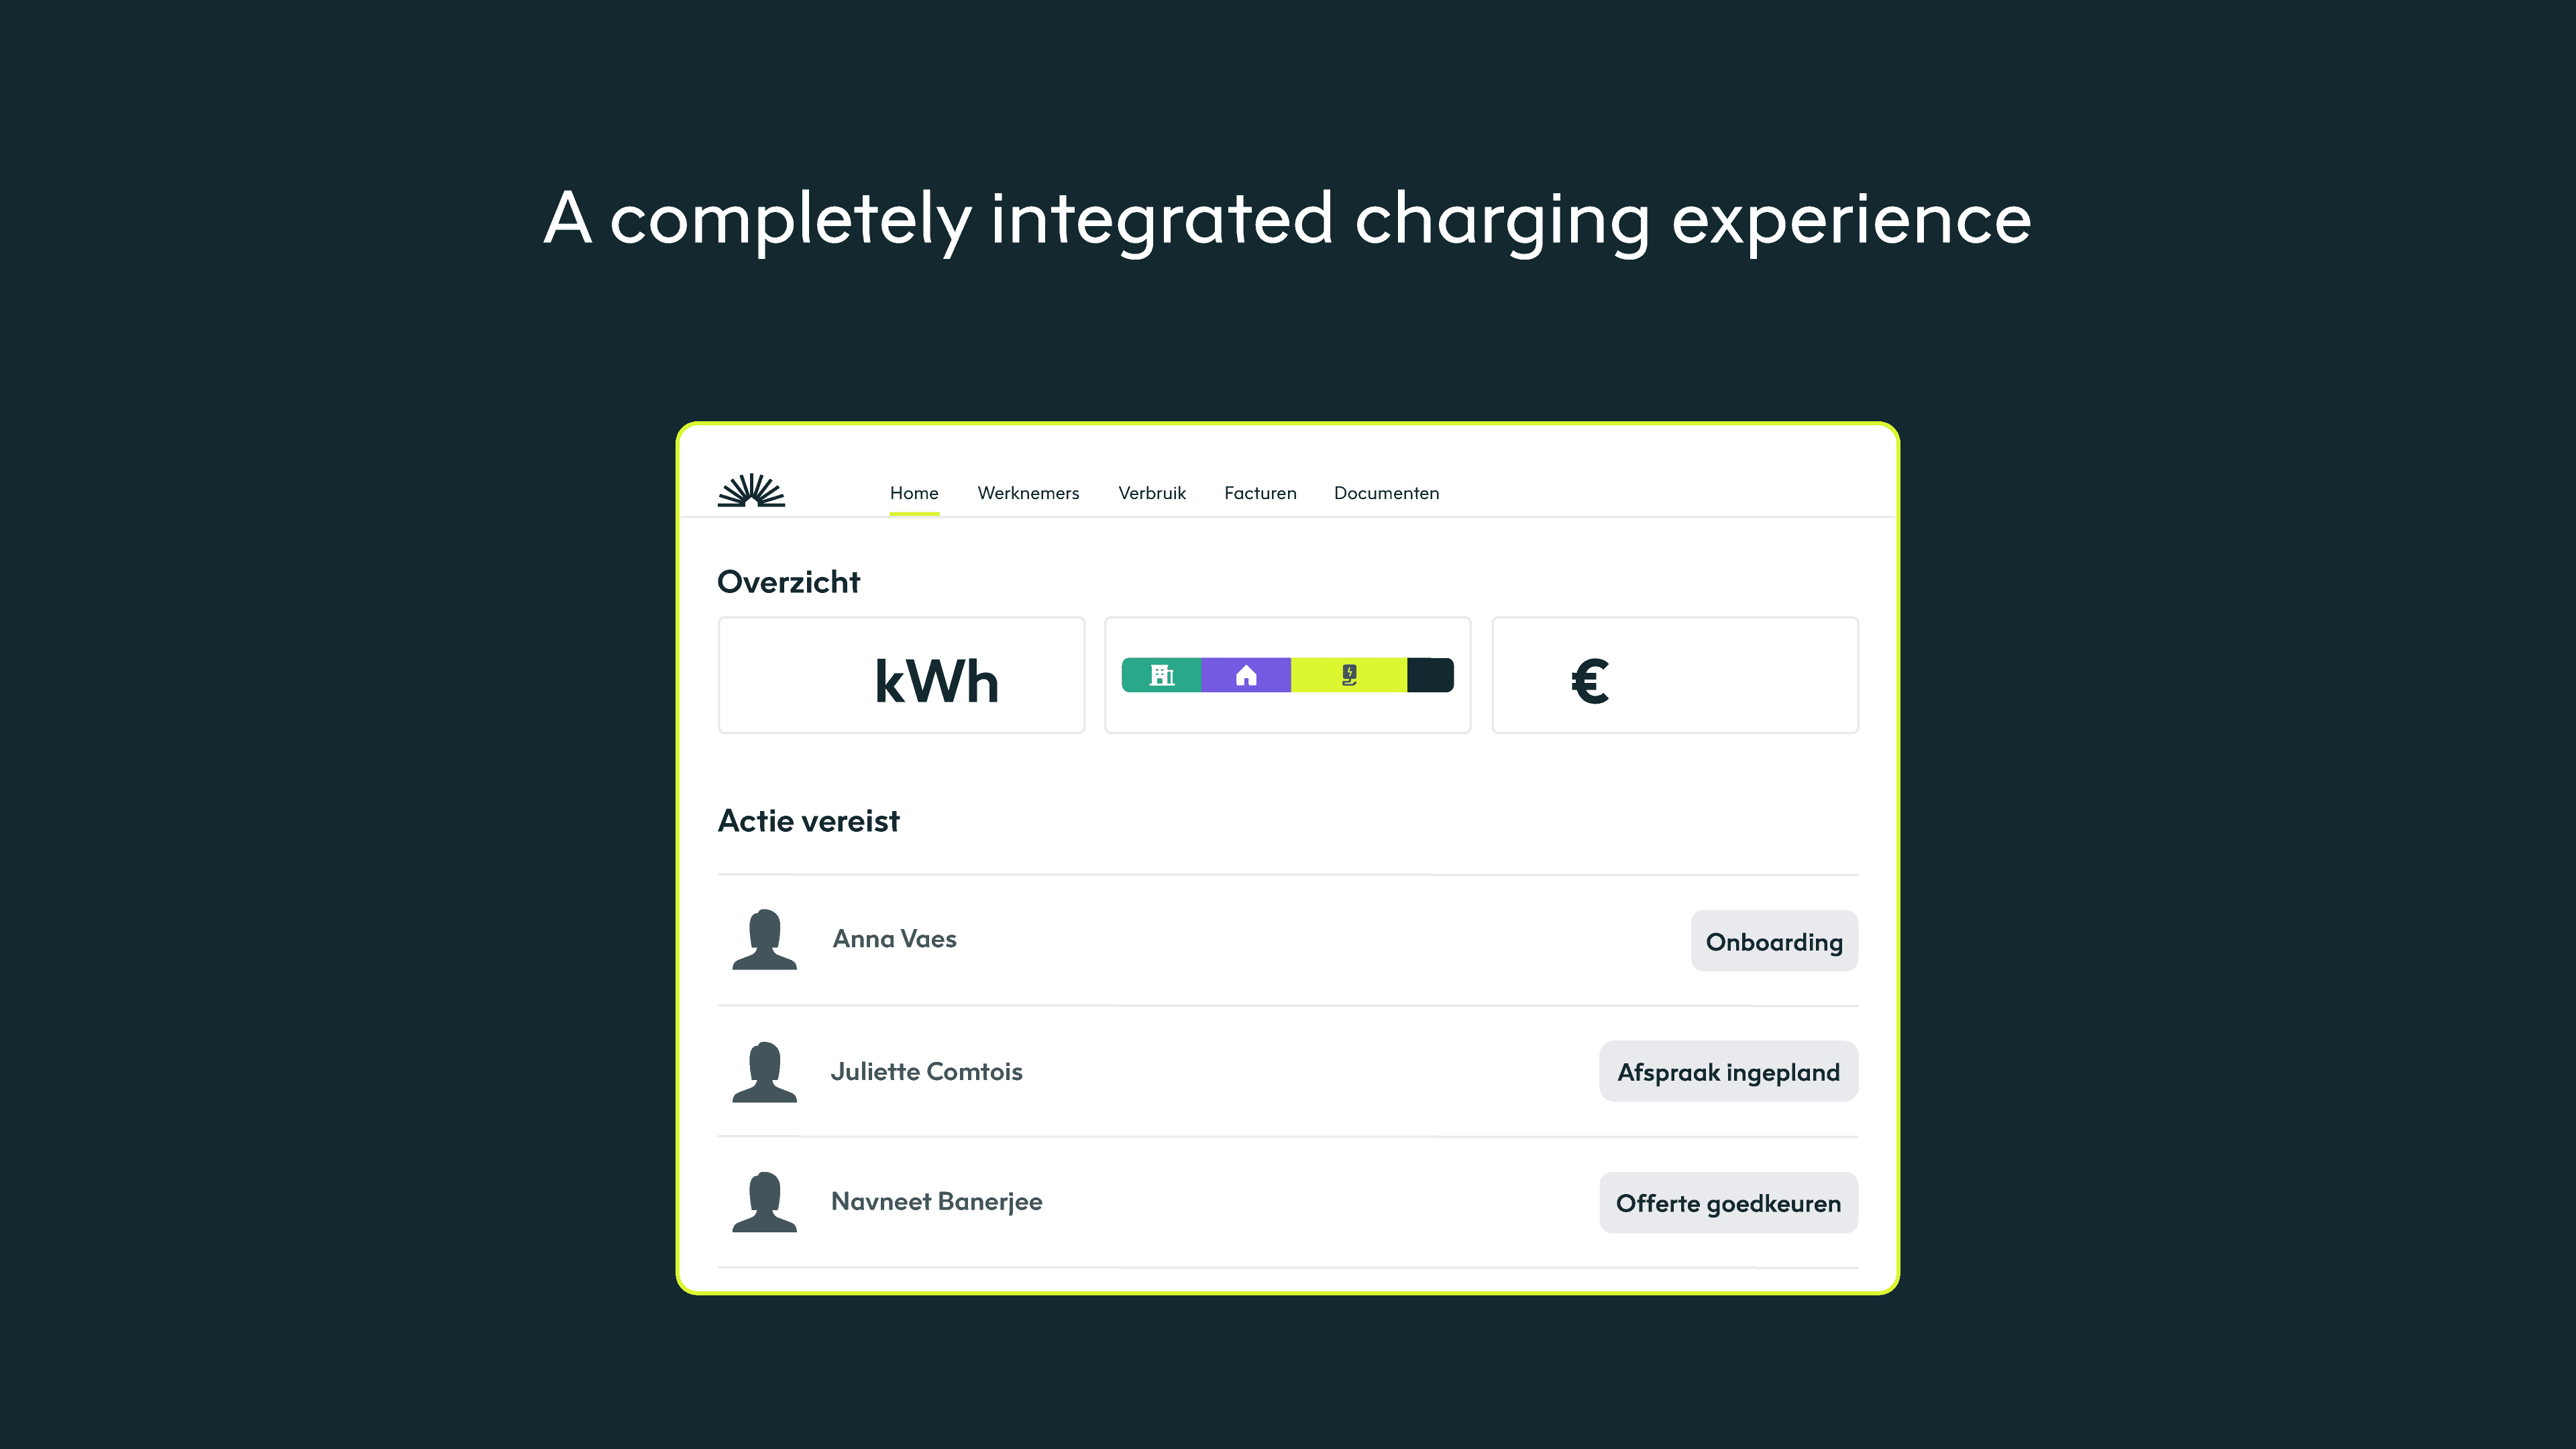Image resolution: width=2576 pixels, height=1449 pixels.
Task: Click Anna Vaes avatar icon
Action: pyautogui.click(x=764, y=940)
